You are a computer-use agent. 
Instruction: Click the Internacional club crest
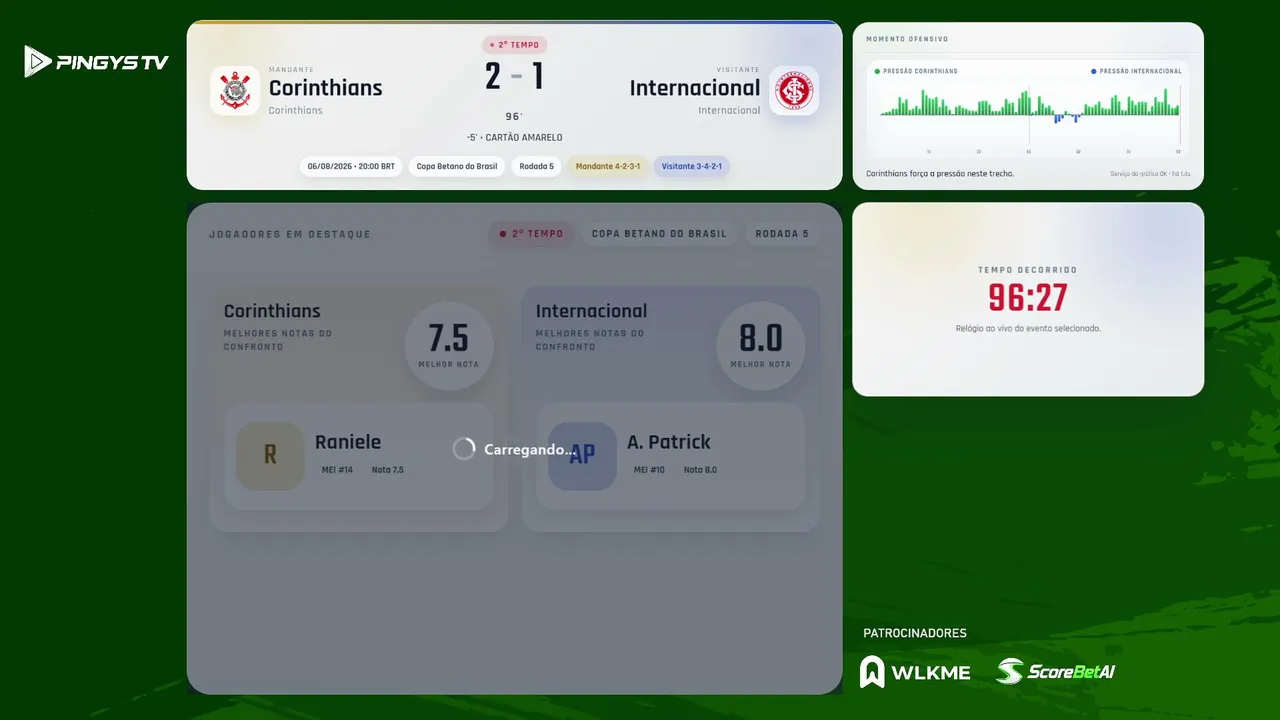coord(794,91)
